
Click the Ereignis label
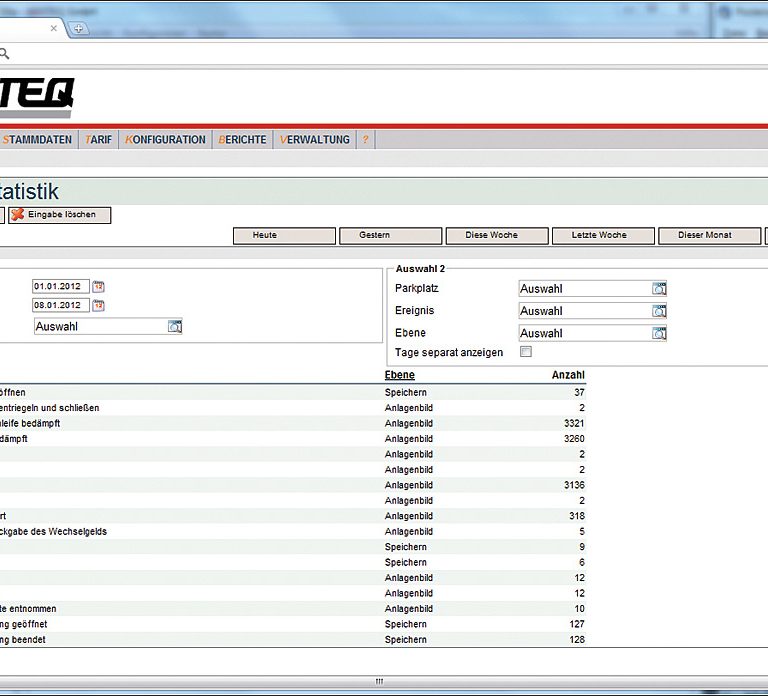point(414,311)
